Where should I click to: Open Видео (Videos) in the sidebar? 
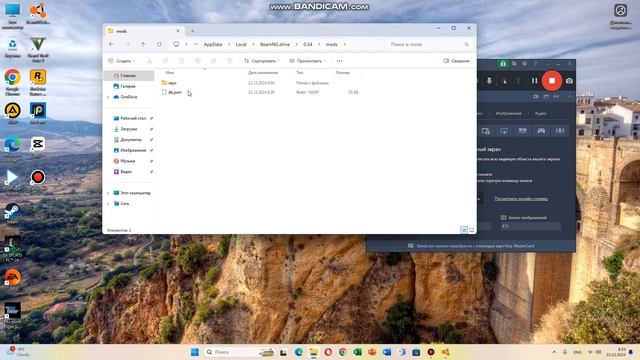130,172
